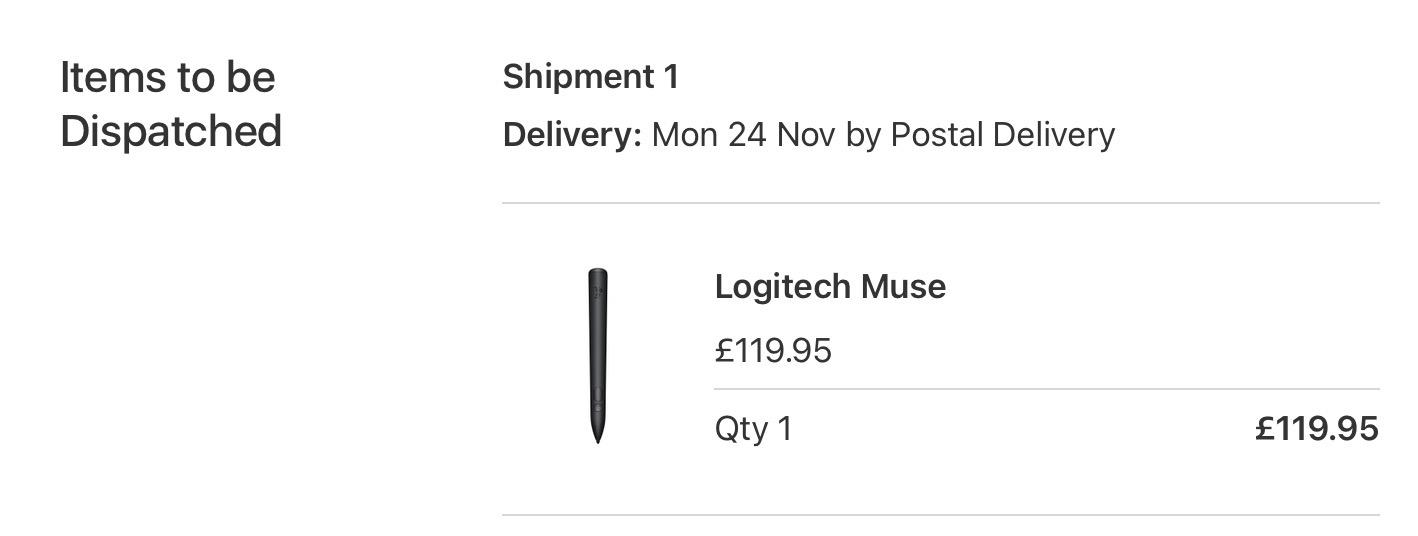The image size is (1418, 536).
Task: Open the Logitech Muse product name
Action: point(829,287)
